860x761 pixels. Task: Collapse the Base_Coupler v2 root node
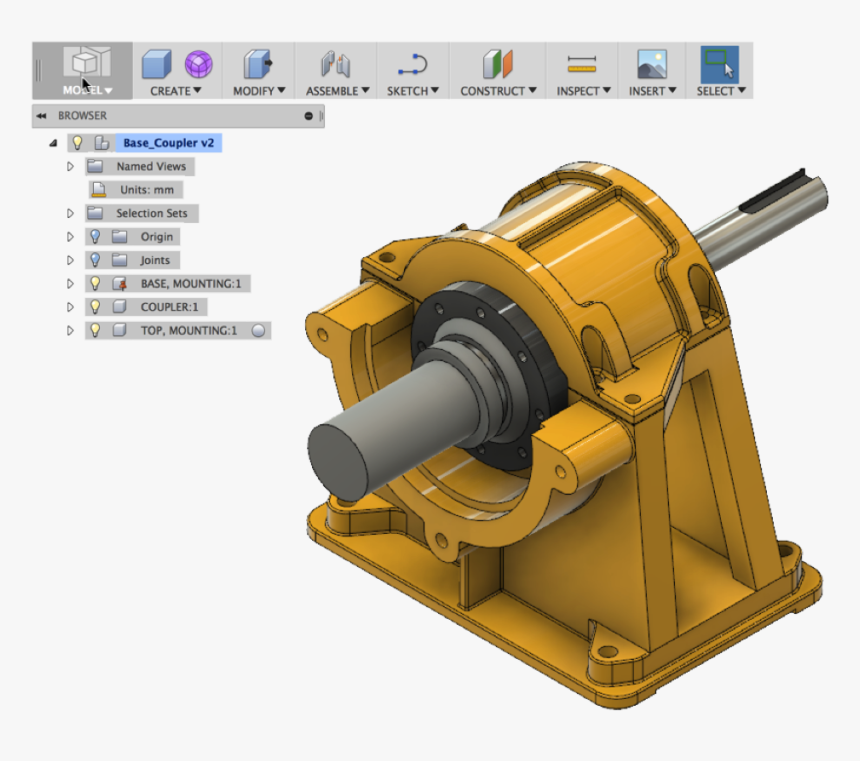[52, 143]
